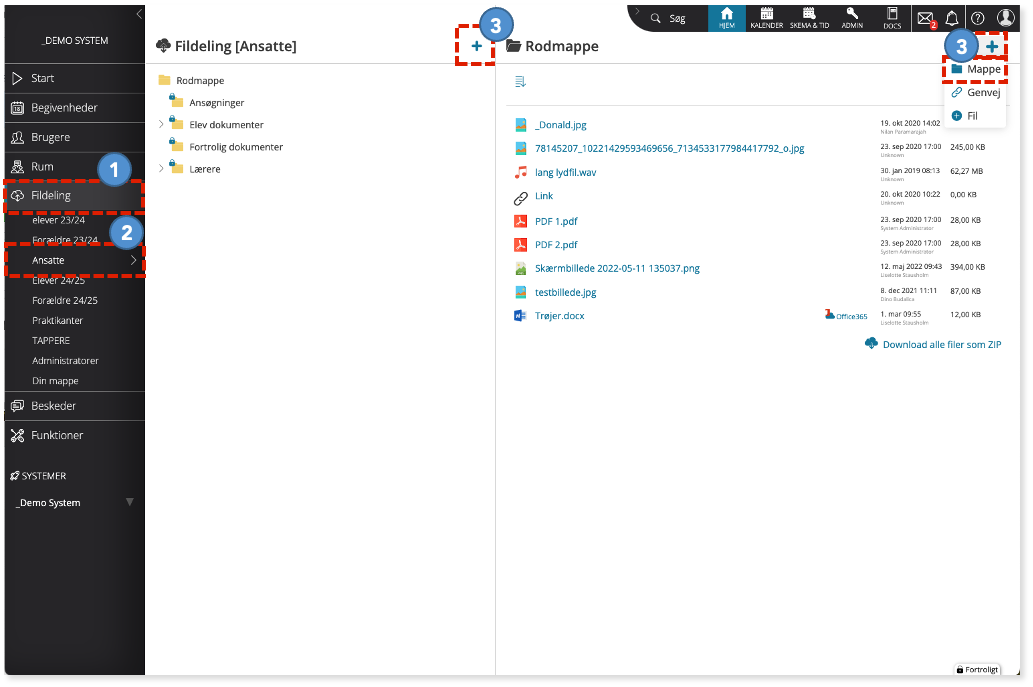The height and width of the screenshot is (687, 1033).
Task: Select Fortrolig dokumenter folder
Action: tap(236, 147)
